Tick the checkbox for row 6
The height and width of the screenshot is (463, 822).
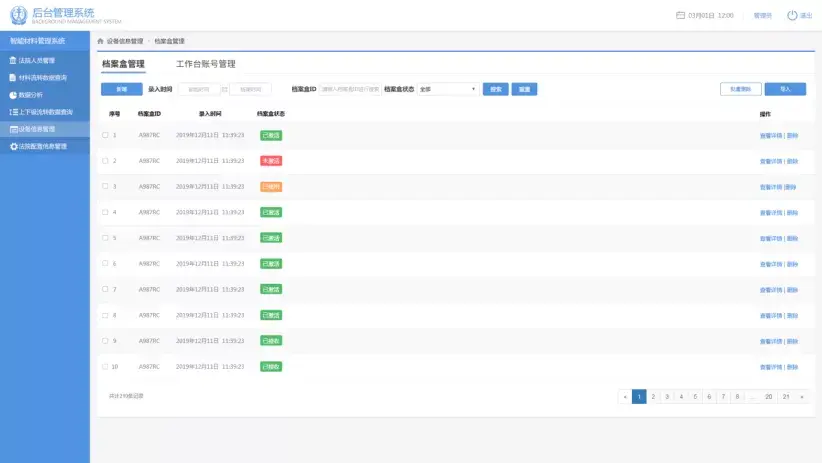105,263
